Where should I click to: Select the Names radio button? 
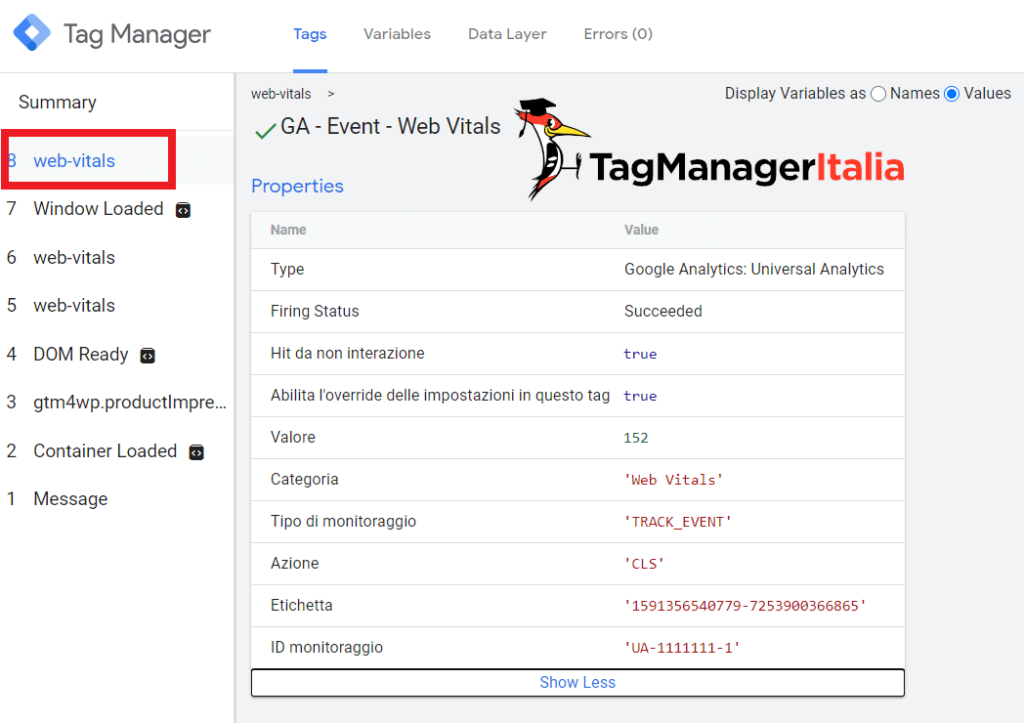(x=878, y=94)
